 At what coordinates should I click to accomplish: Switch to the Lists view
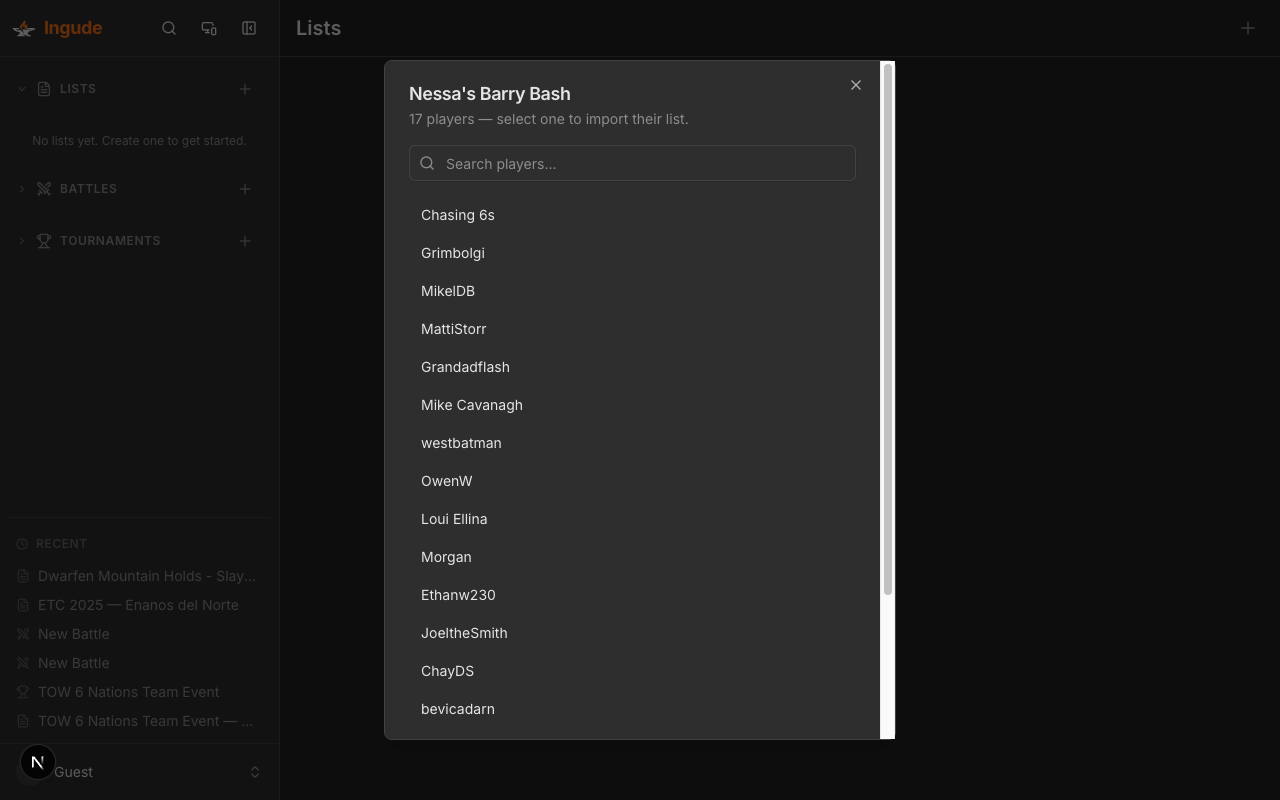pyautogui.click(x=317, y=28)
